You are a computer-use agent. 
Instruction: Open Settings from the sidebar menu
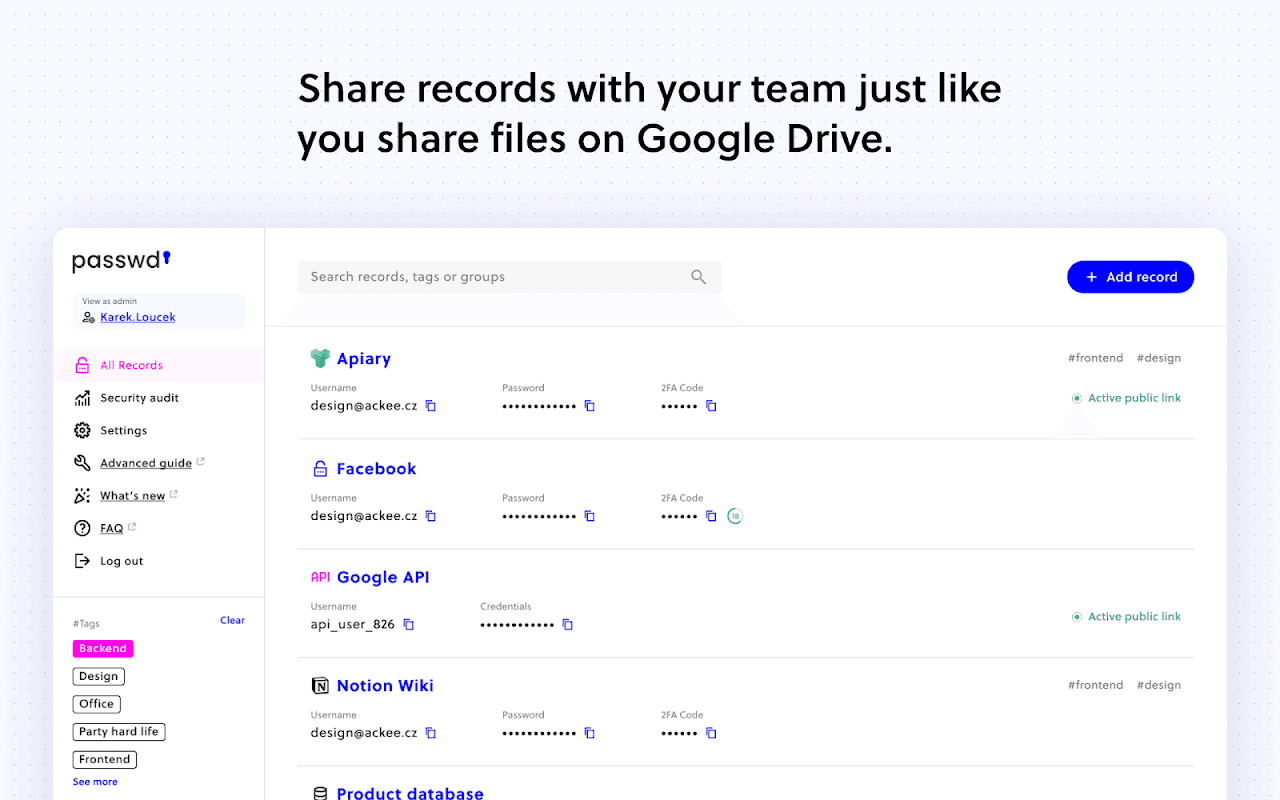pyautogui.click(x=122, y=430)
